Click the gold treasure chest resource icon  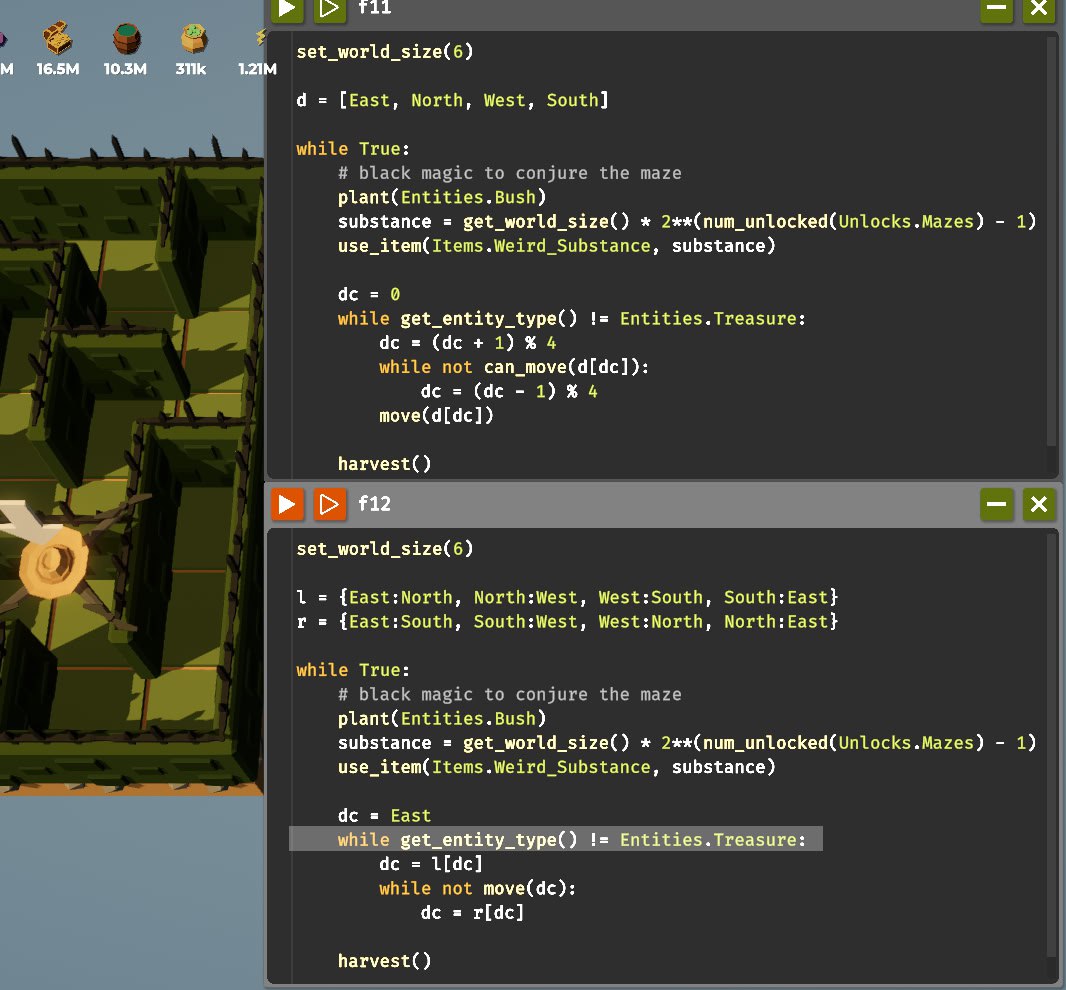pyautogui.click(x=58, y=39)
